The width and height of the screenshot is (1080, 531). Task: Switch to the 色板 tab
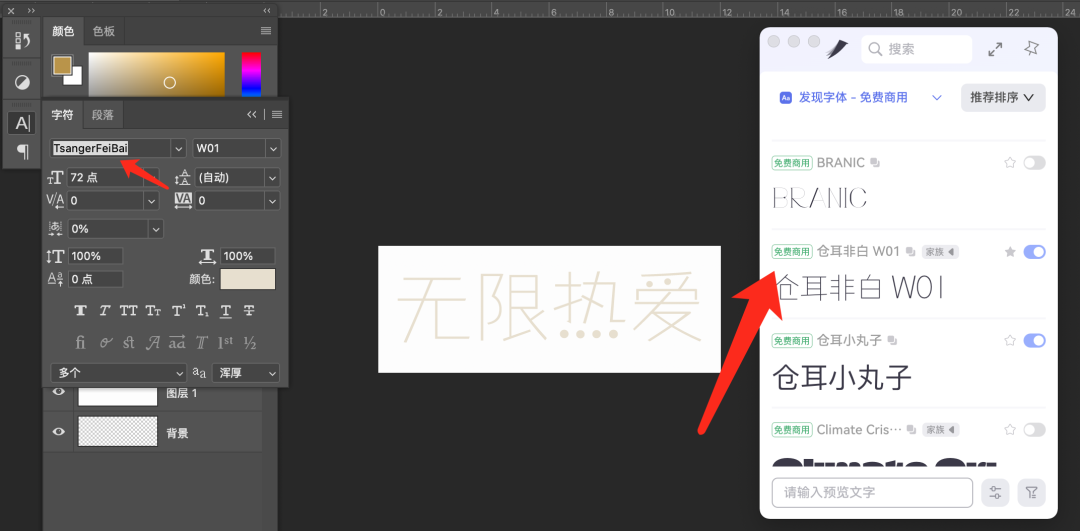104,31
